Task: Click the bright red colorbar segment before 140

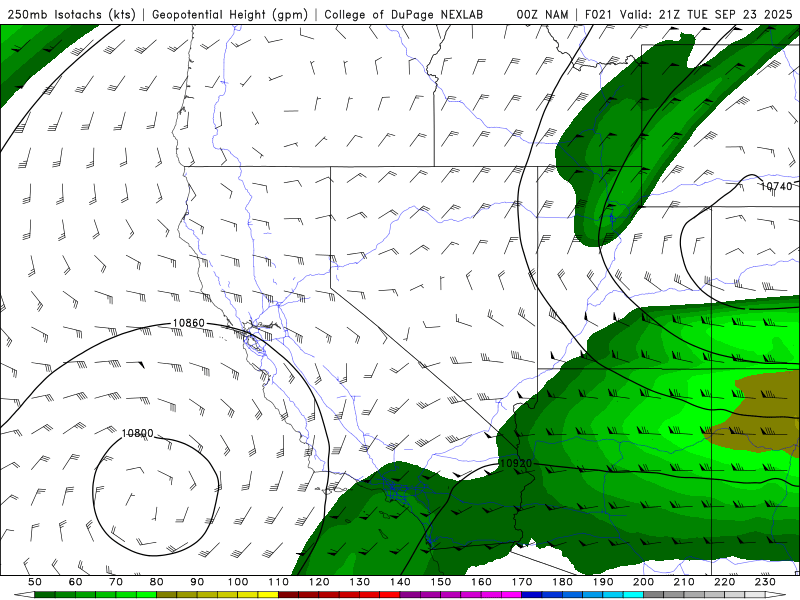Action: tap(390, 595)
